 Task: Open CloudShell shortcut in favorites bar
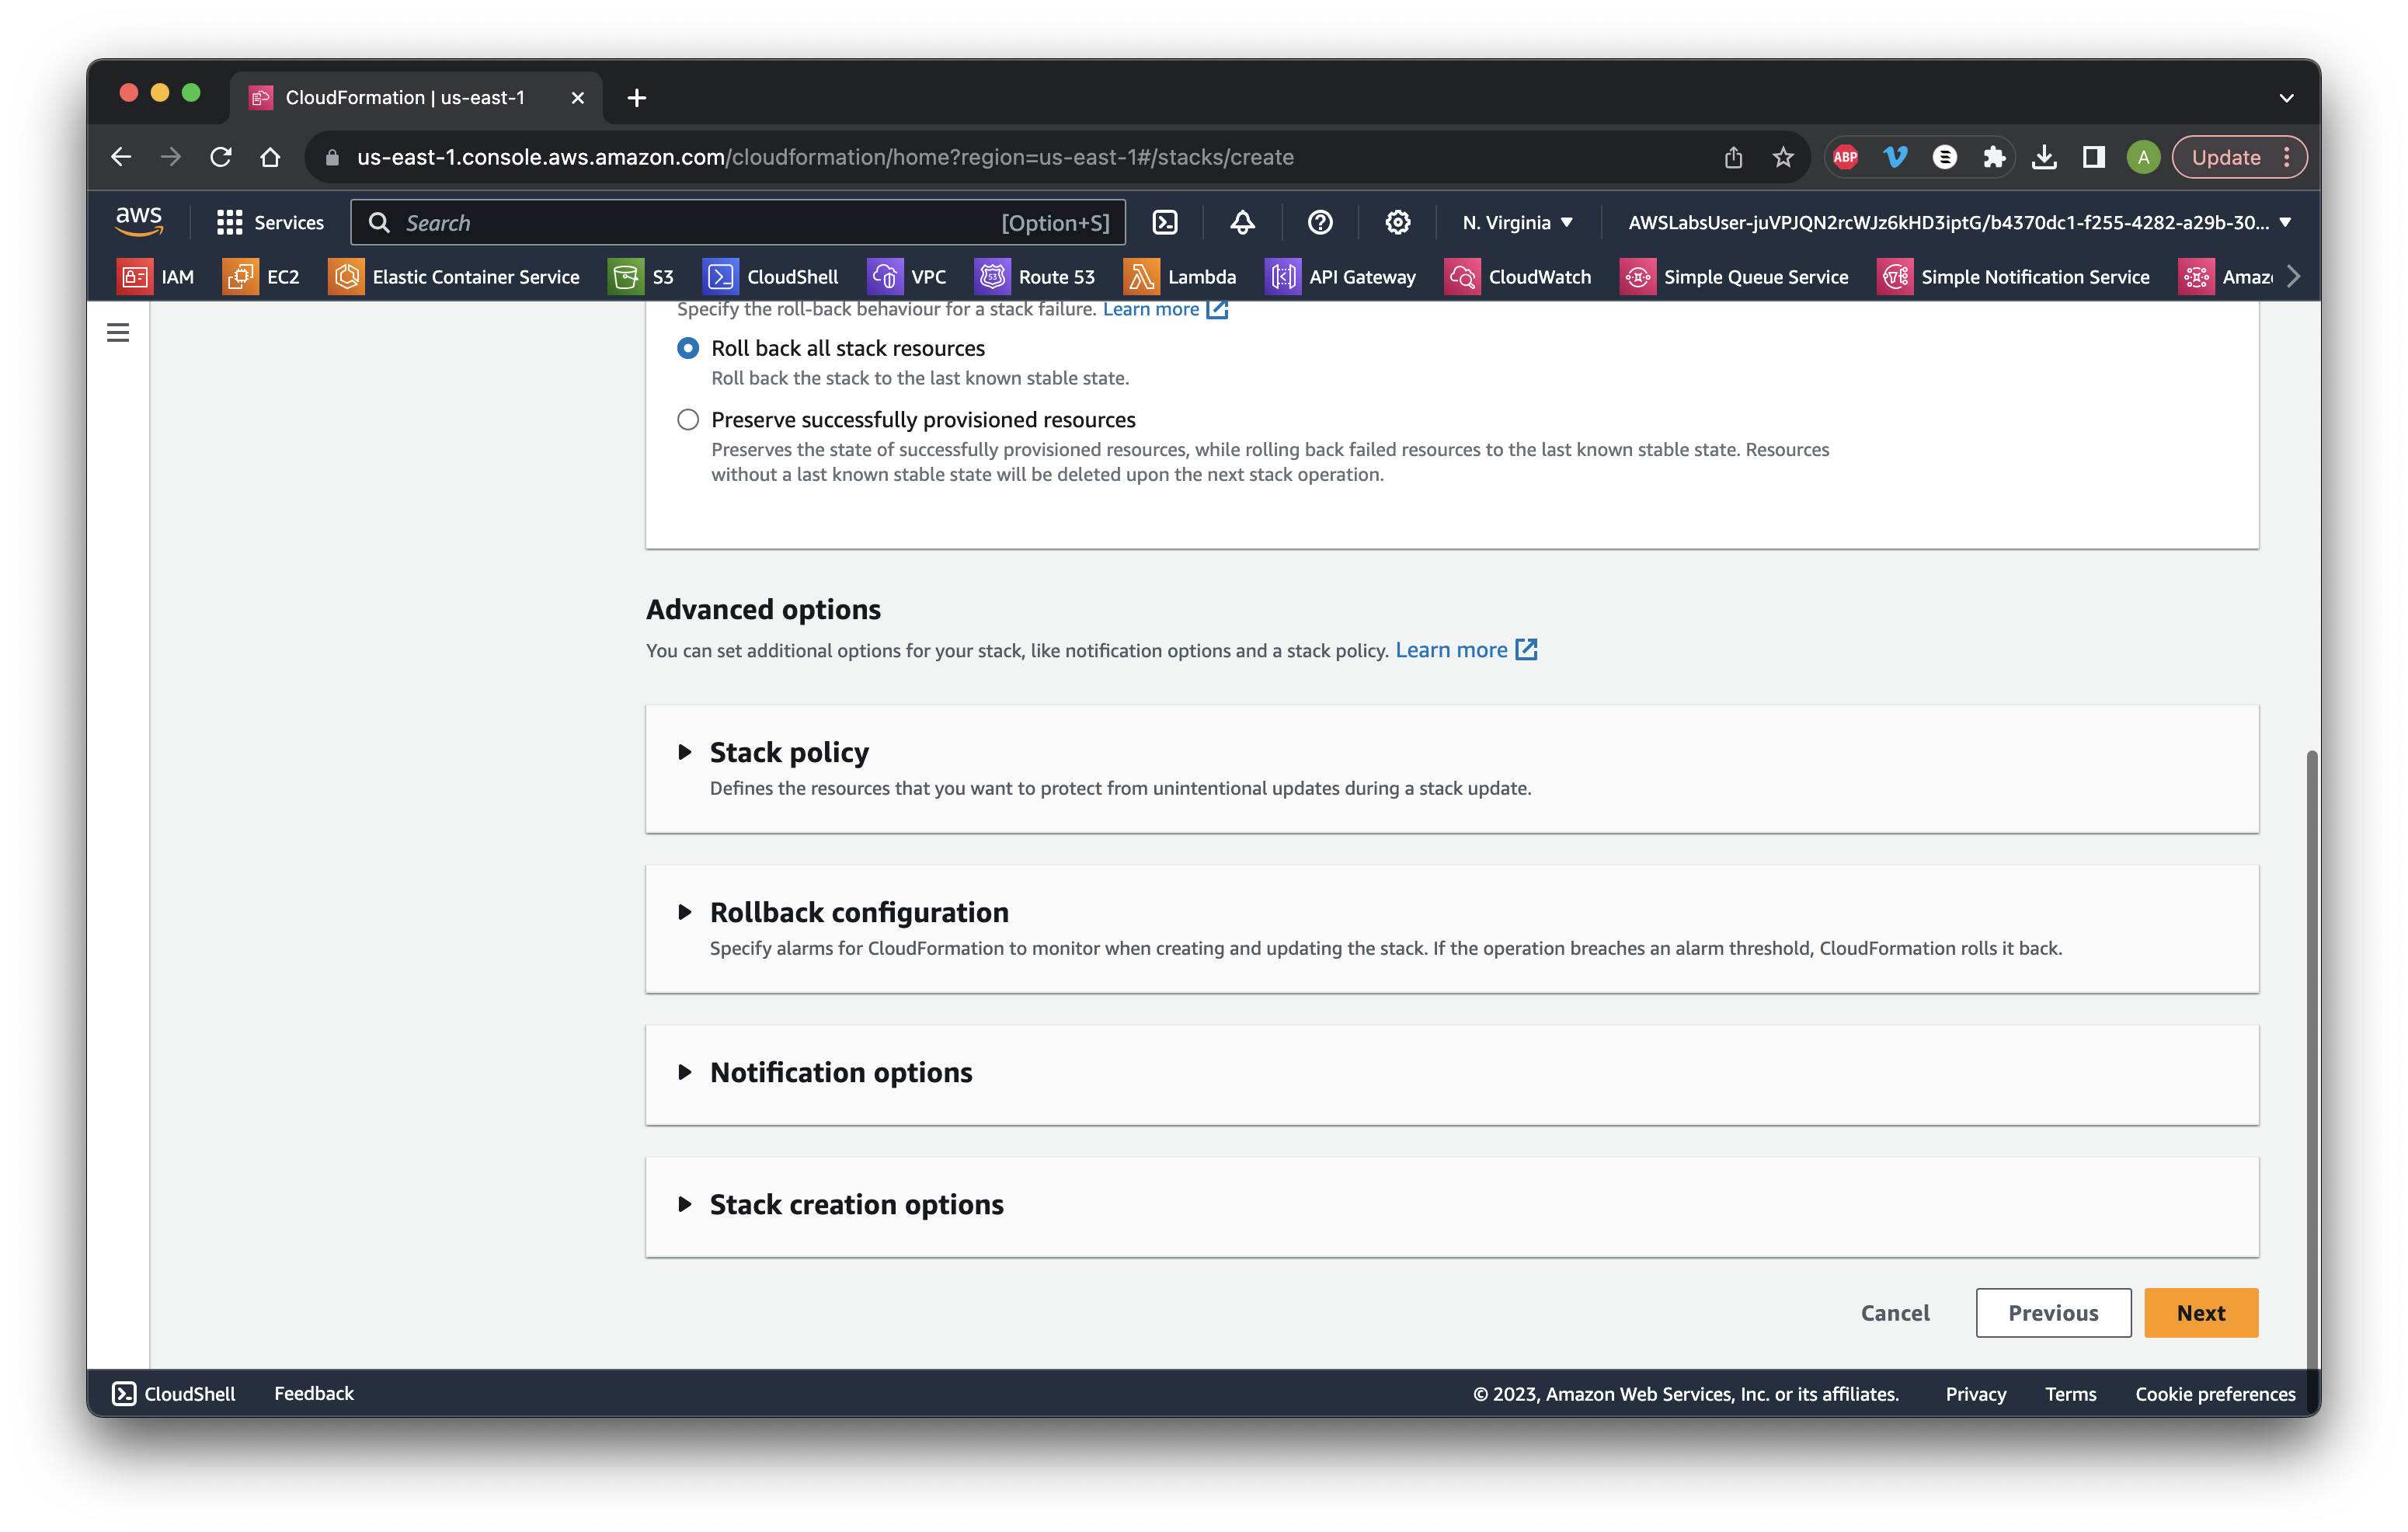(x=771, y=277)
